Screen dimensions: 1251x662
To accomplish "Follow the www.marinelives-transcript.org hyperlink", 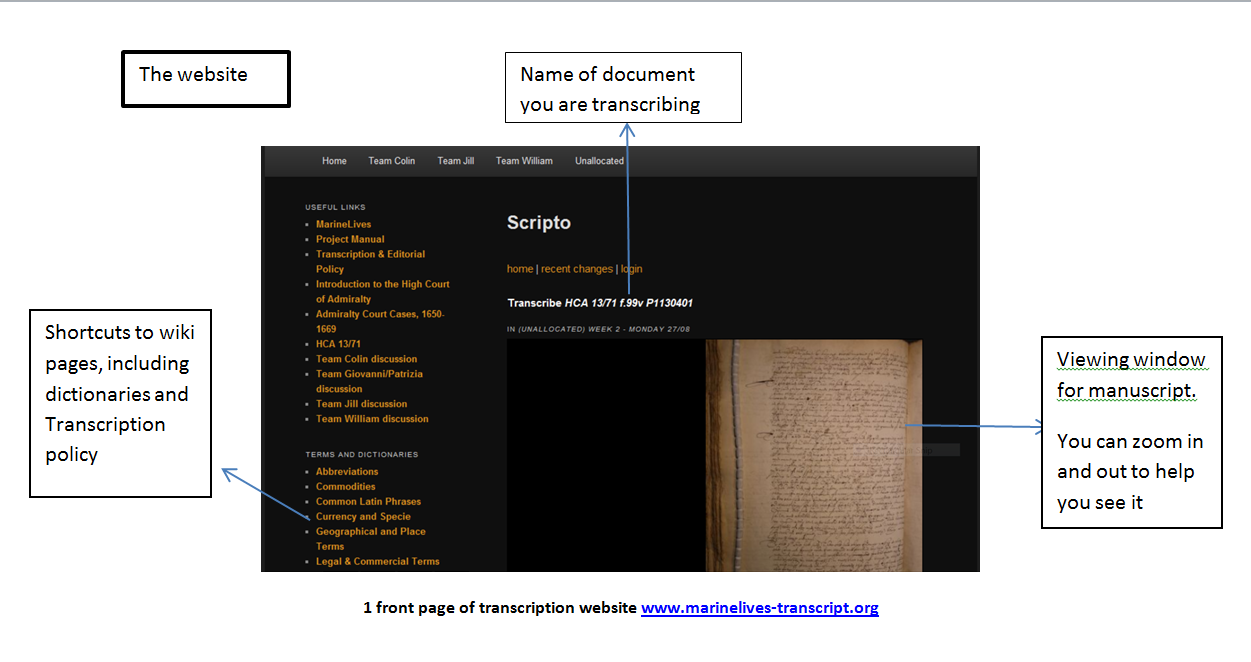I will pyautogui.click(x=759, y=608).
